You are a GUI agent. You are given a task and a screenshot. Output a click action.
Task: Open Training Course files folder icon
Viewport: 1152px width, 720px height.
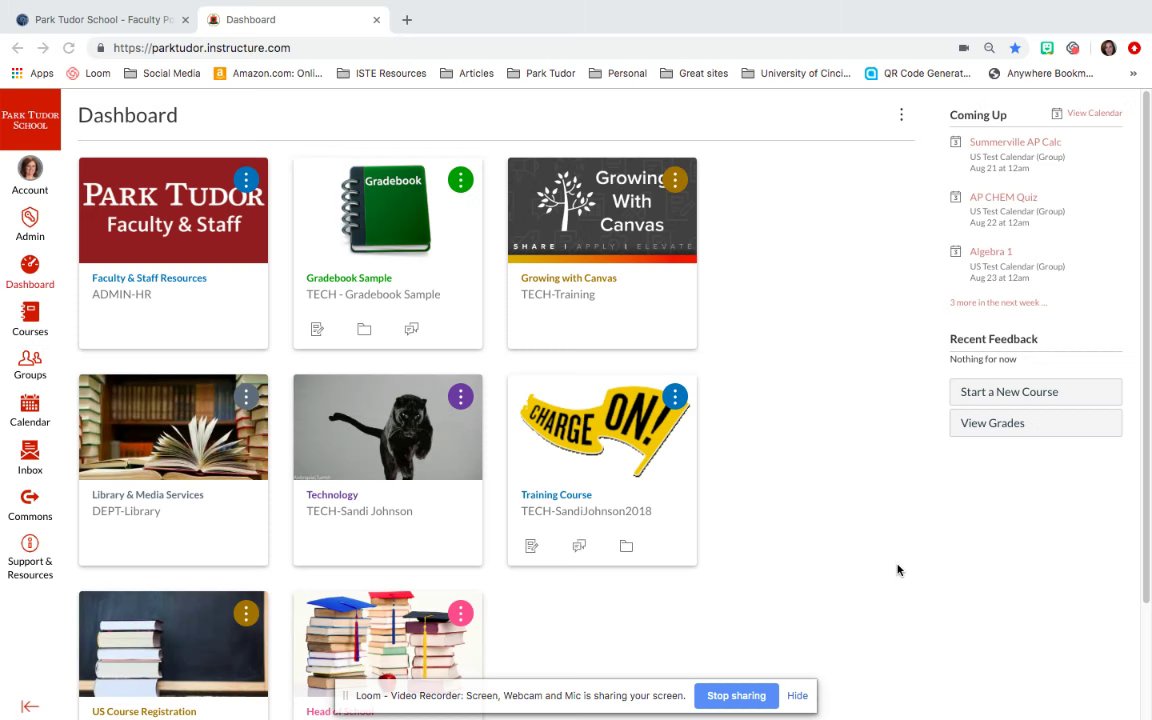point(626,546)
